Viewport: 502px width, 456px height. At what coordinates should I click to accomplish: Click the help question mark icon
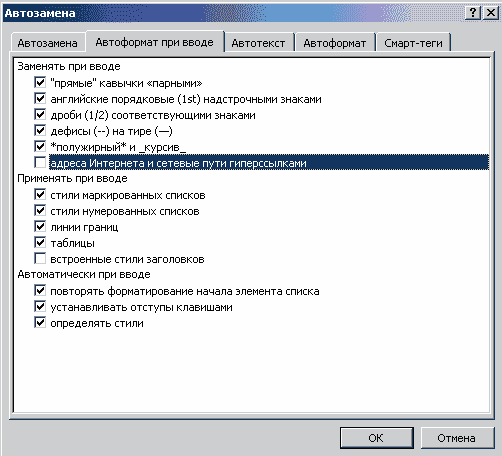473,13
